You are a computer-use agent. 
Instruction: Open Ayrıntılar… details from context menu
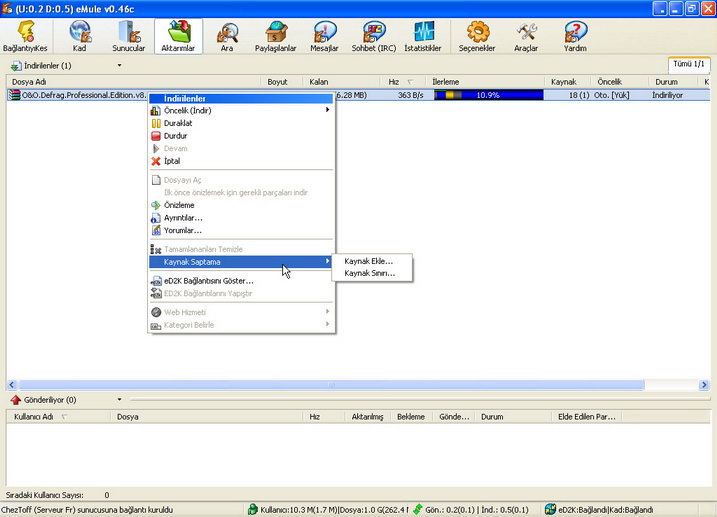point(241,218)
